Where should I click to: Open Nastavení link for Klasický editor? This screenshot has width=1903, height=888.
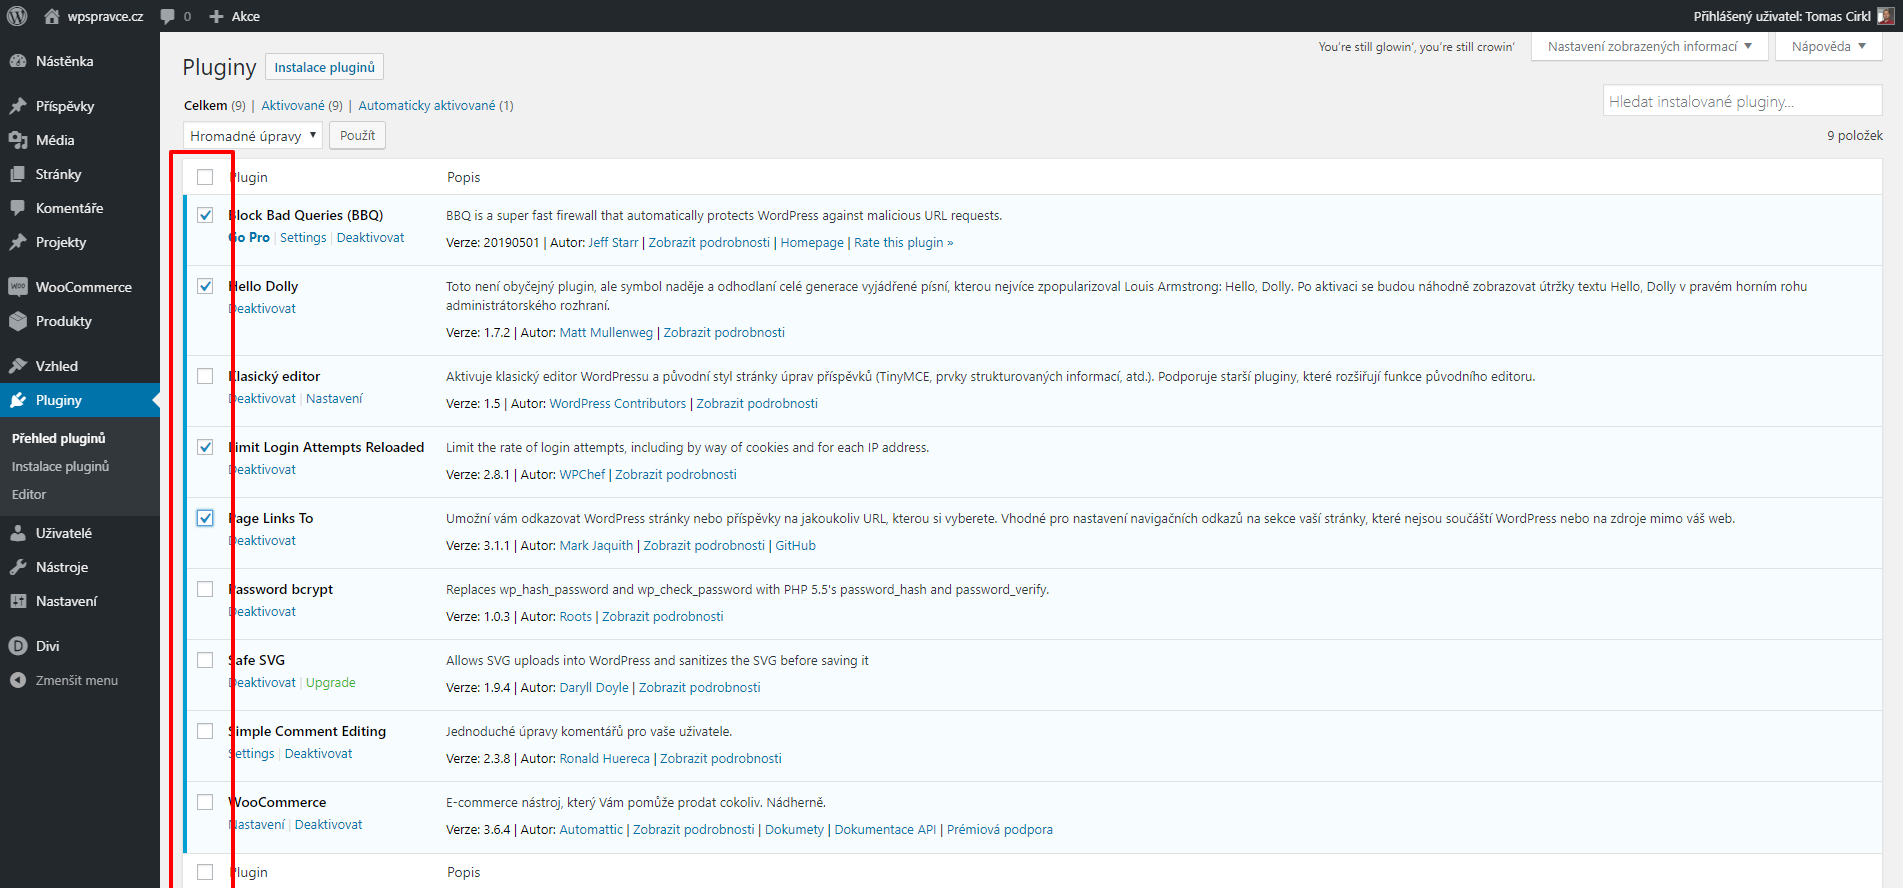coord(334,399)
